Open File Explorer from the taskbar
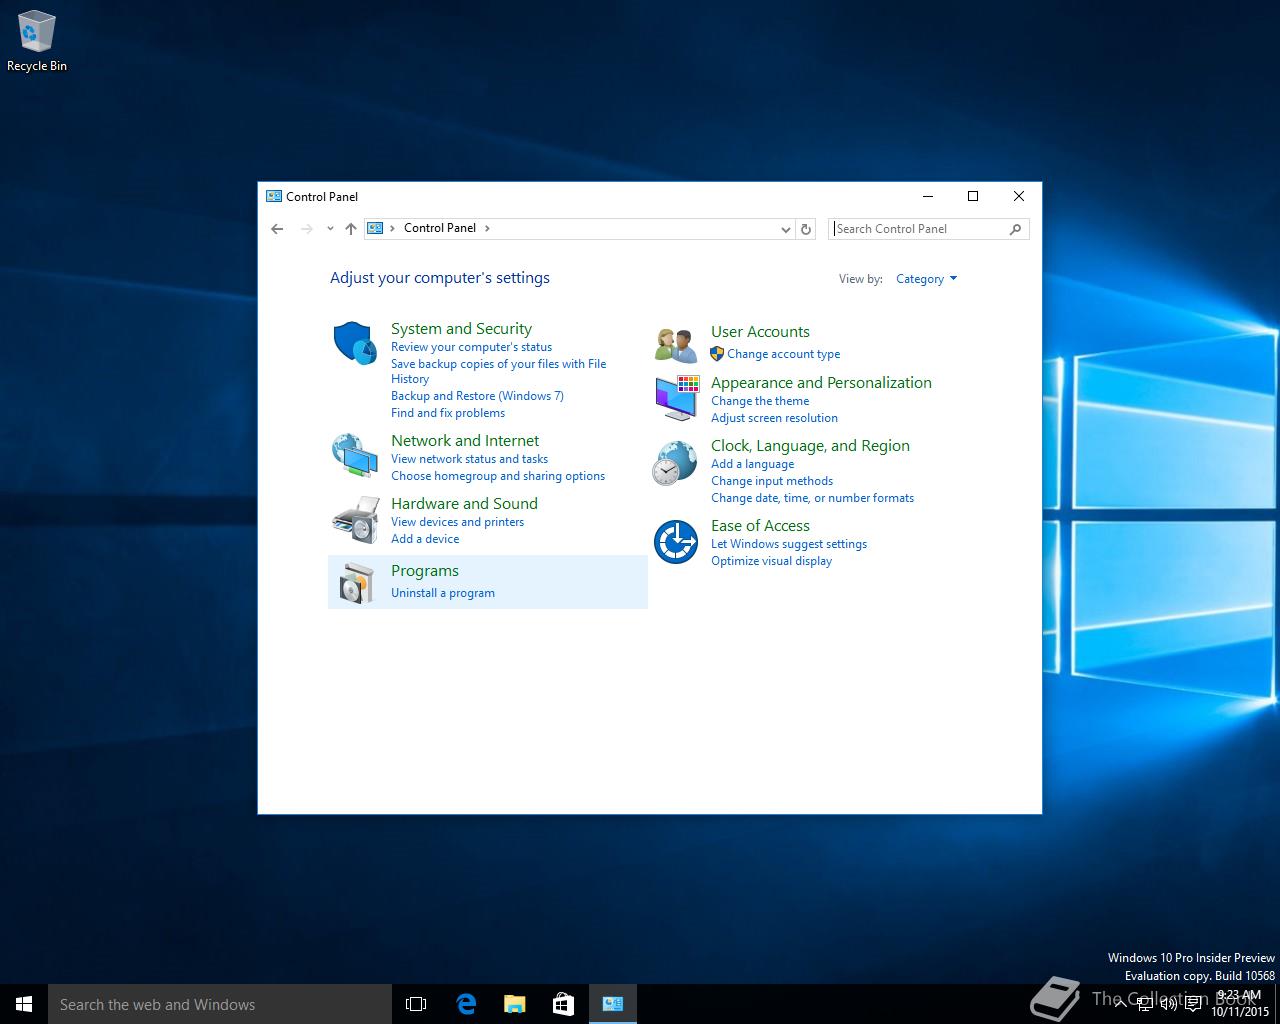 (x=515, y=1004)
